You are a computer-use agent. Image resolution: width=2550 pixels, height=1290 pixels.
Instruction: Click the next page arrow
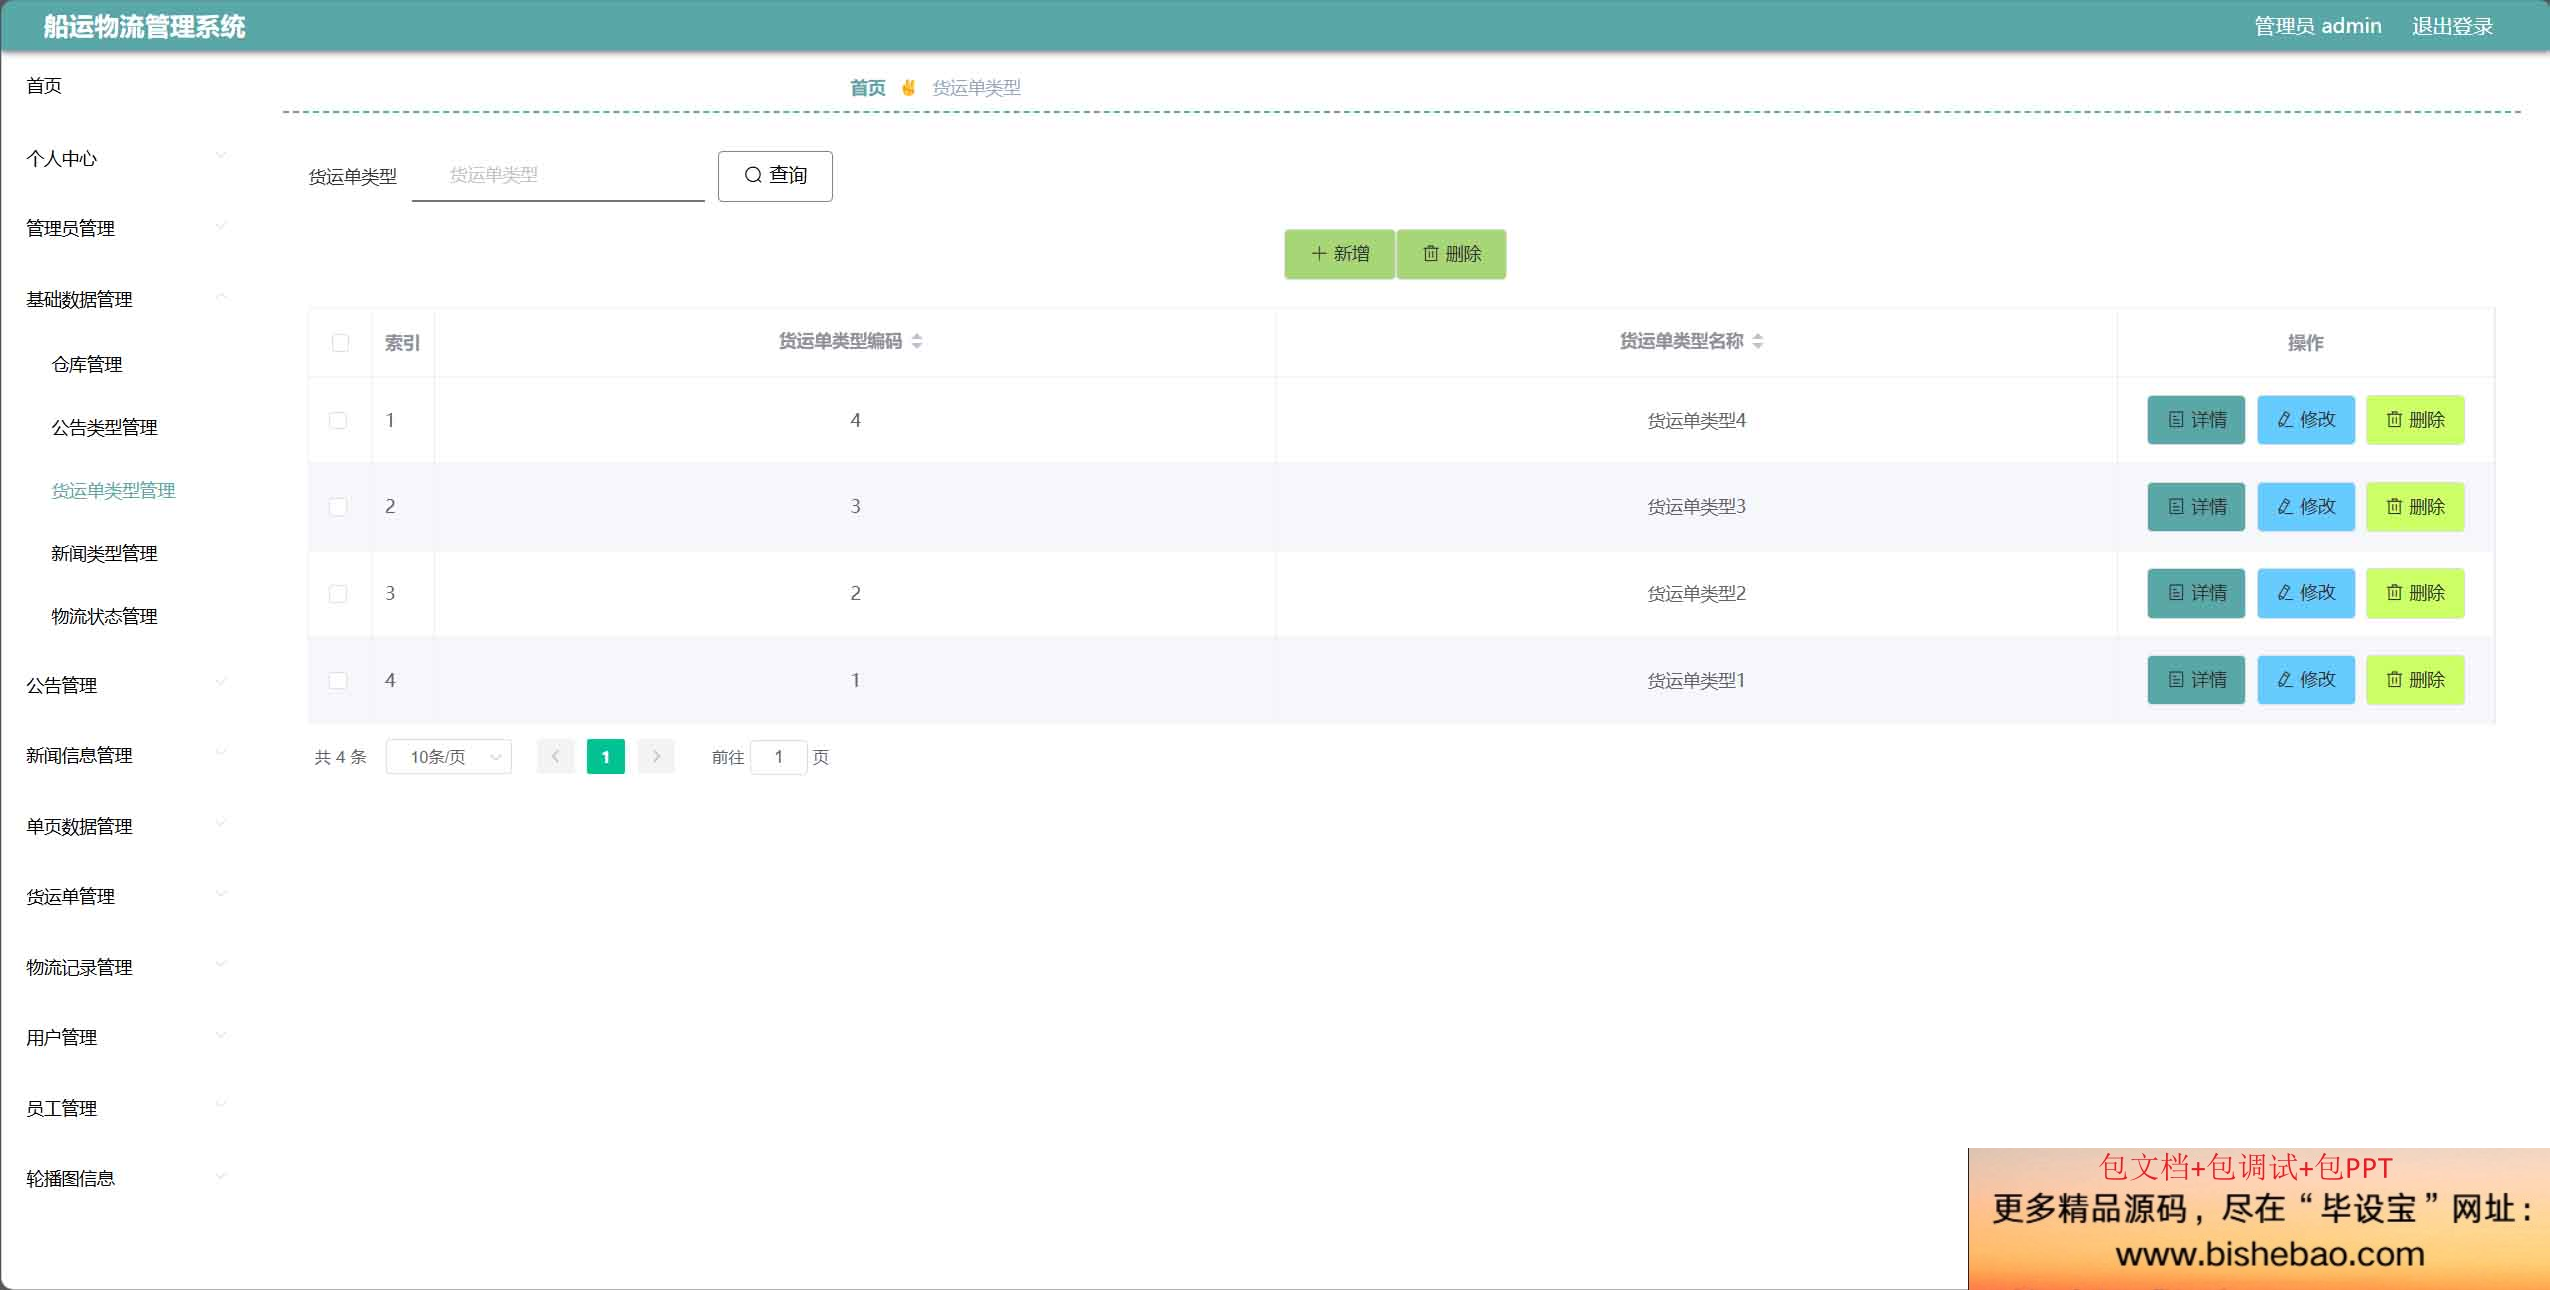656,757
